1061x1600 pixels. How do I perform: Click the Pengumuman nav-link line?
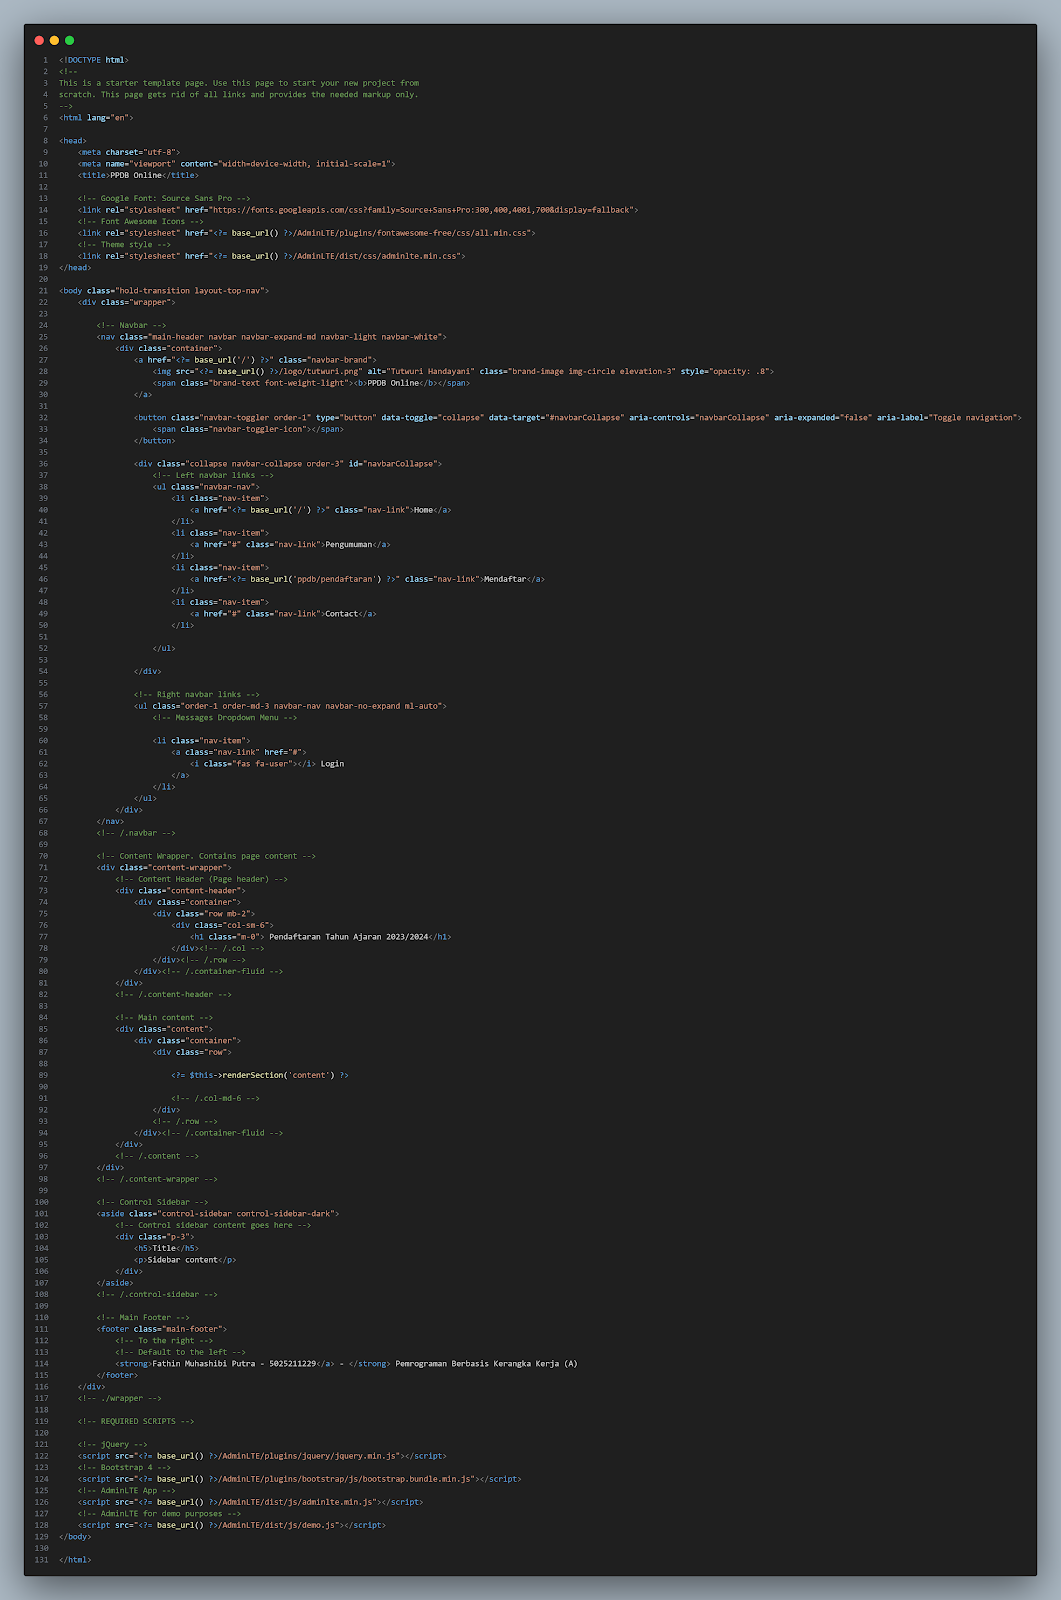(290, 544)
